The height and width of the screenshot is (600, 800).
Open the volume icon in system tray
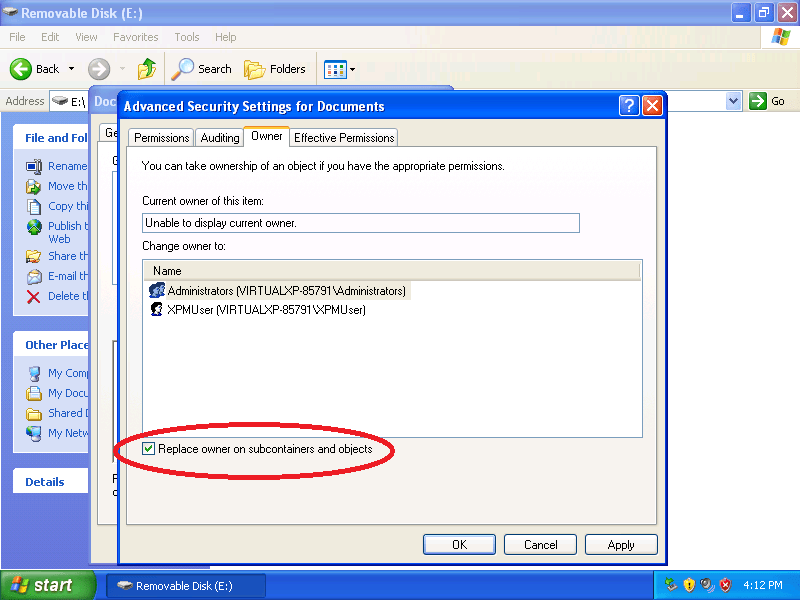point(706,585)
